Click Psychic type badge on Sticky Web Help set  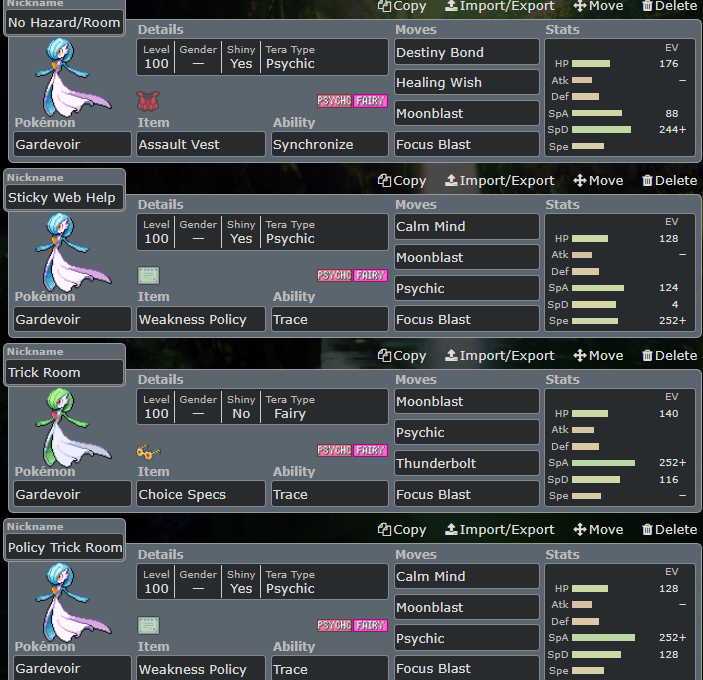[x=334, y=275]
